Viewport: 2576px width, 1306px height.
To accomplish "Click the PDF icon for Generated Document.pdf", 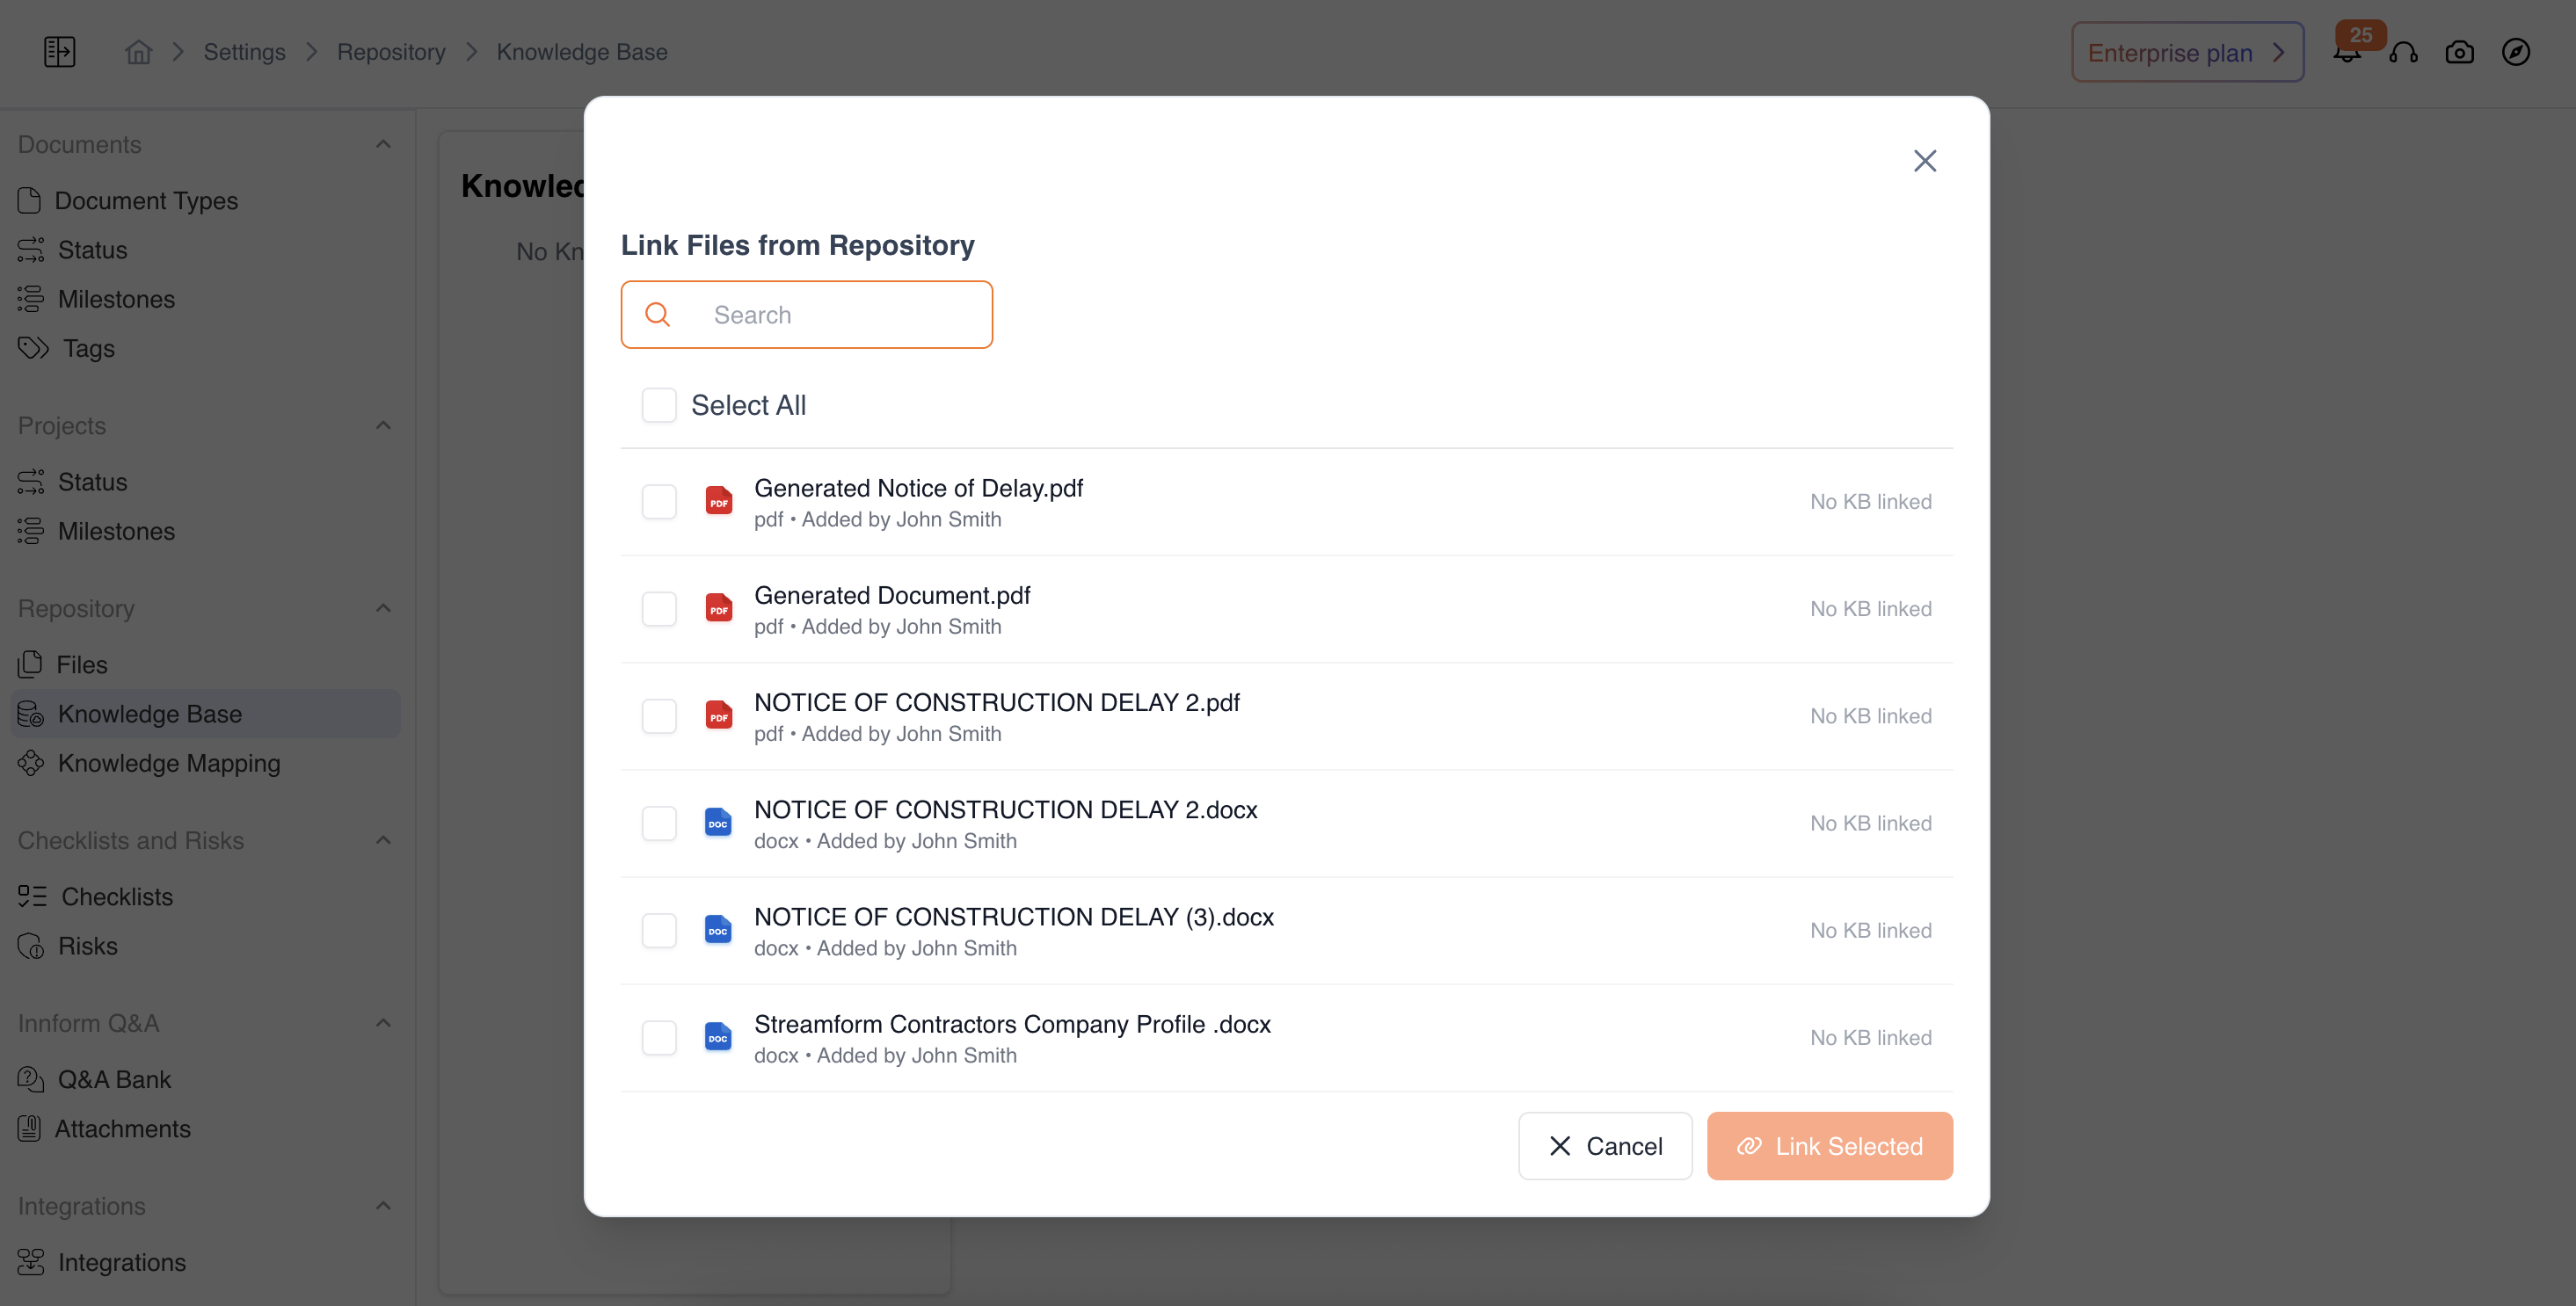I will (718, 608).
